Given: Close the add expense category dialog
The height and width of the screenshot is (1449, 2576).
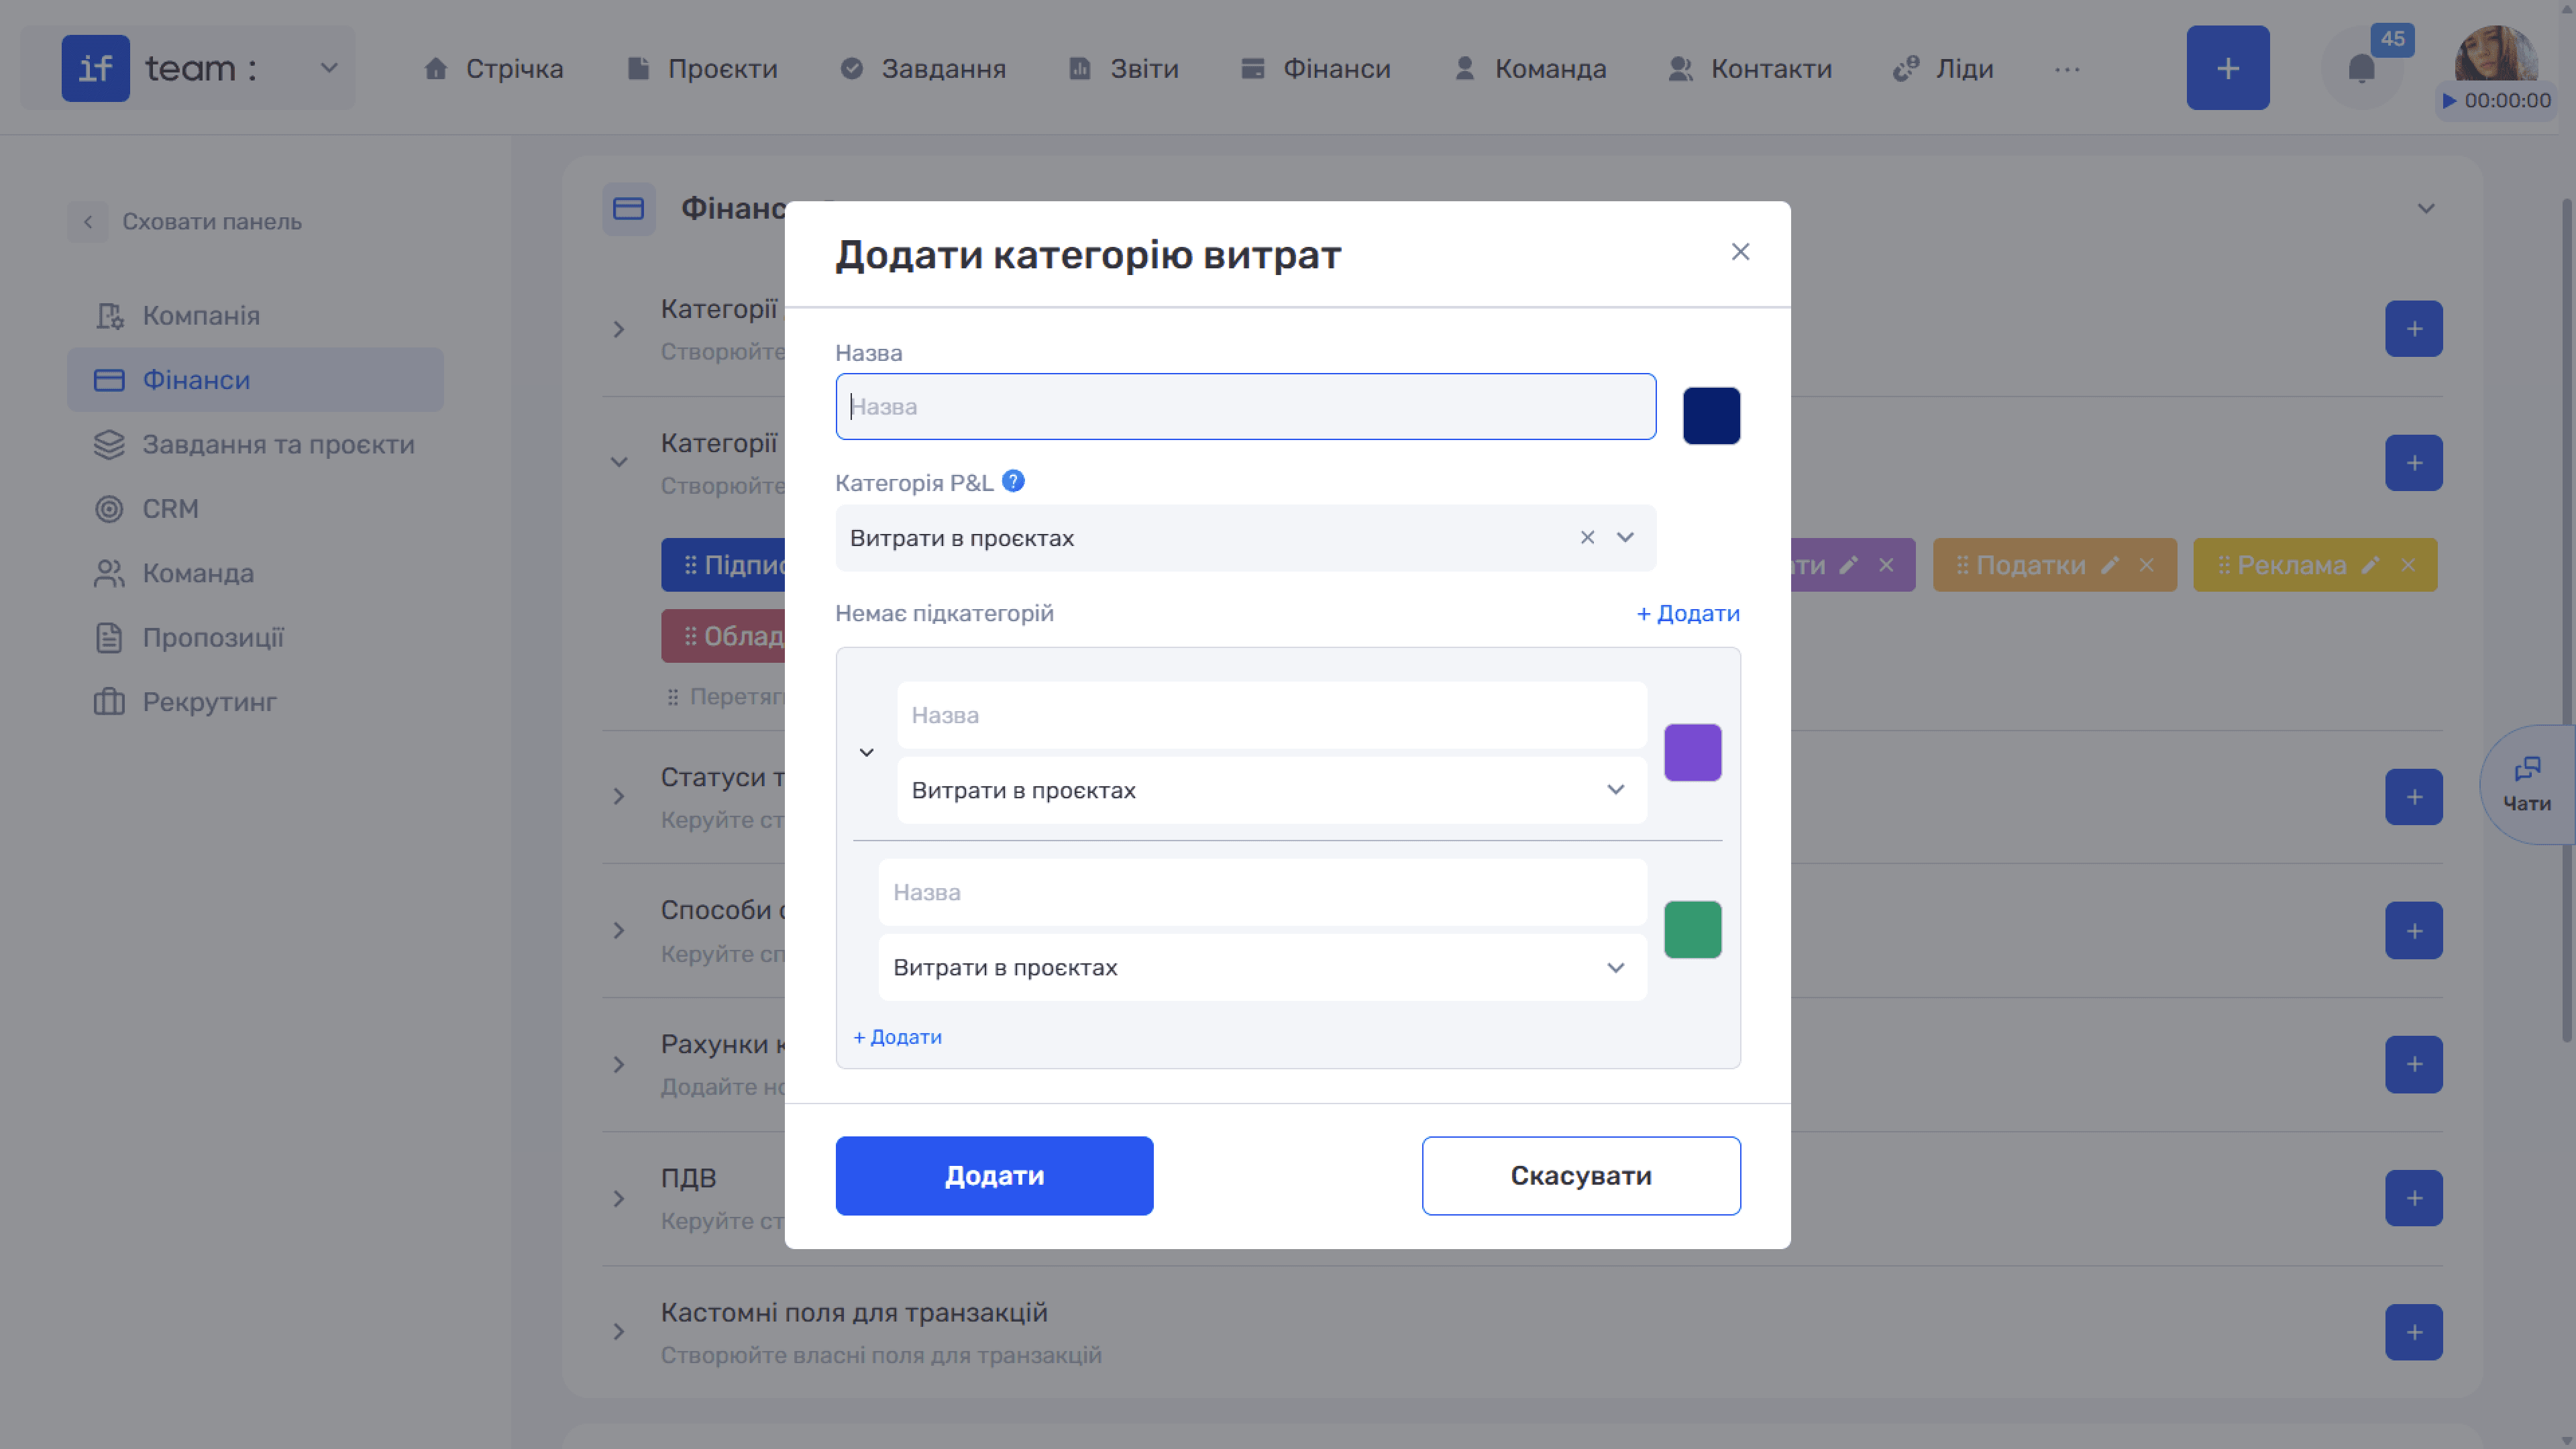Looking at the screenshot, I should pyautogui.click(x=1740, y=252).
